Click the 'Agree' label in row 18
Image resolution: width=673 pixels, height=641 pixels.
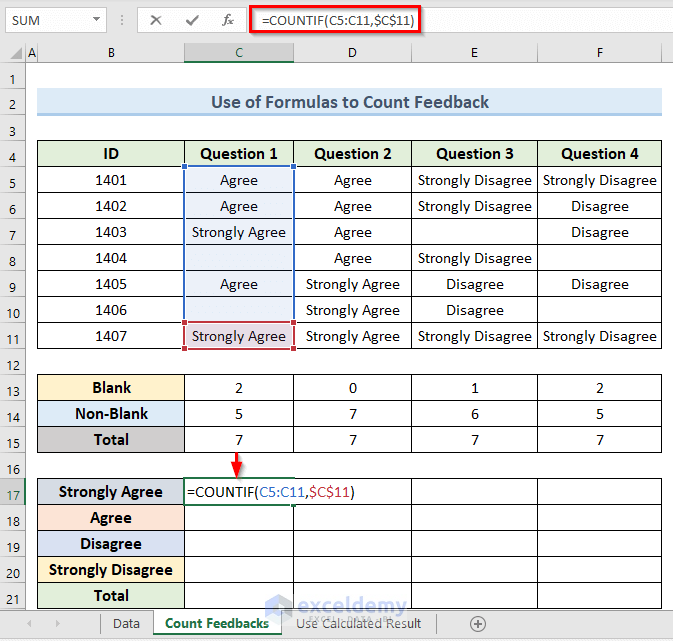click(111, 518)
